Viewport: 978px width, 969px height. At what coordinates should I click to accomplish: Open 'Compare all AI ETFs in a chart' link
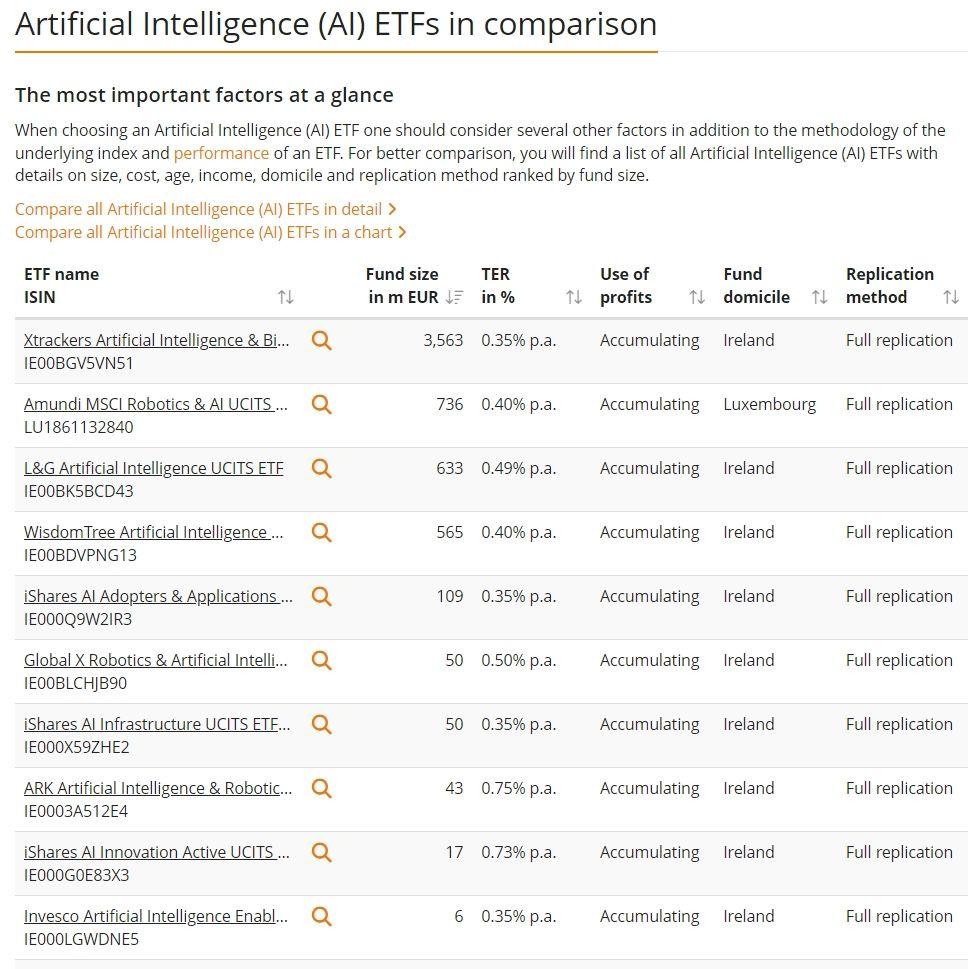211,233
